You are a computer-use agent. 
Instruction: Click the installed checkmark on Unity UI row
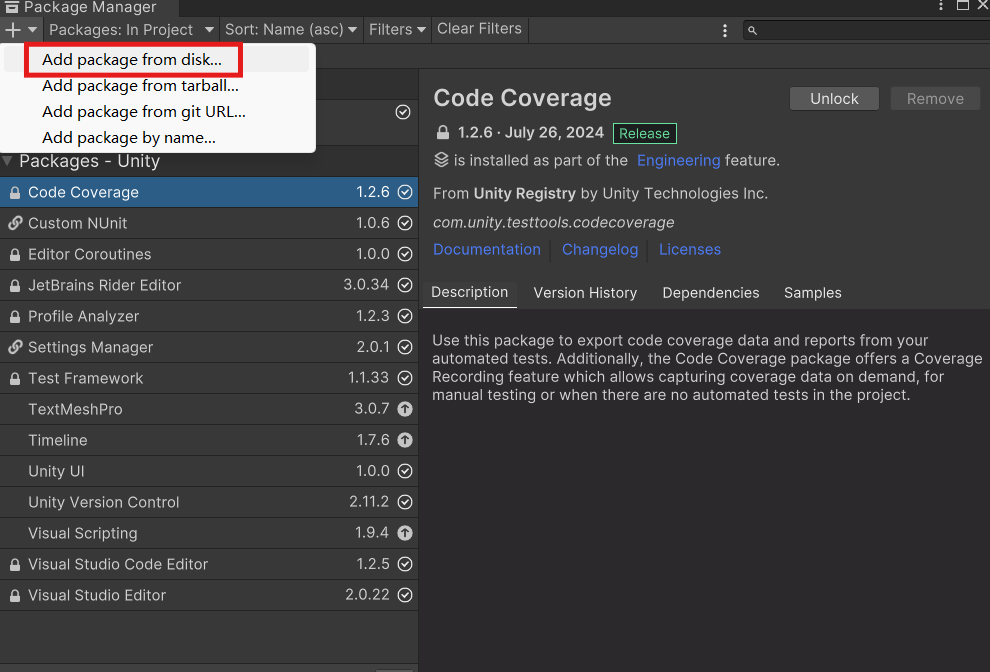click(405, 471)
